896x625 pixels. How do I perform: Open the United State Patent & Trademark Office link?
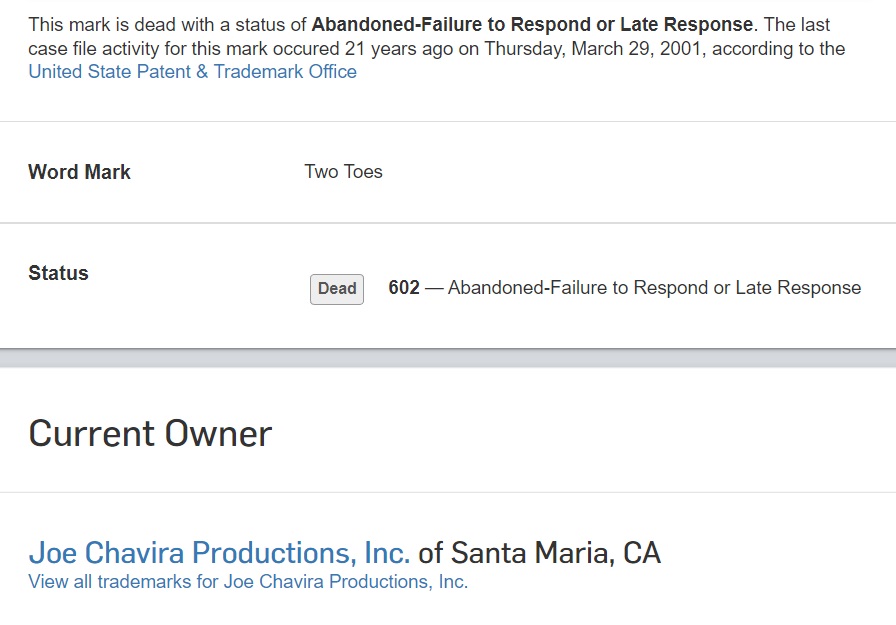pos(192,72)
